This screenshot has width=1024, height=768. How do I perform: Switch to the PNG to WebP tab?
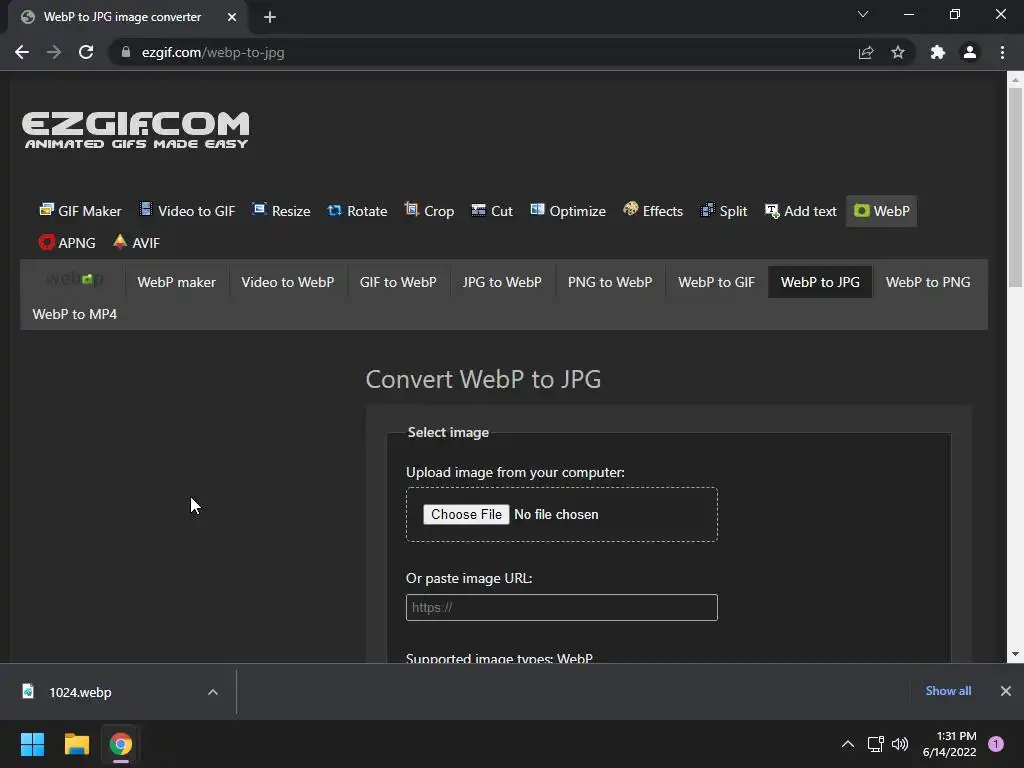pos(610,282)
